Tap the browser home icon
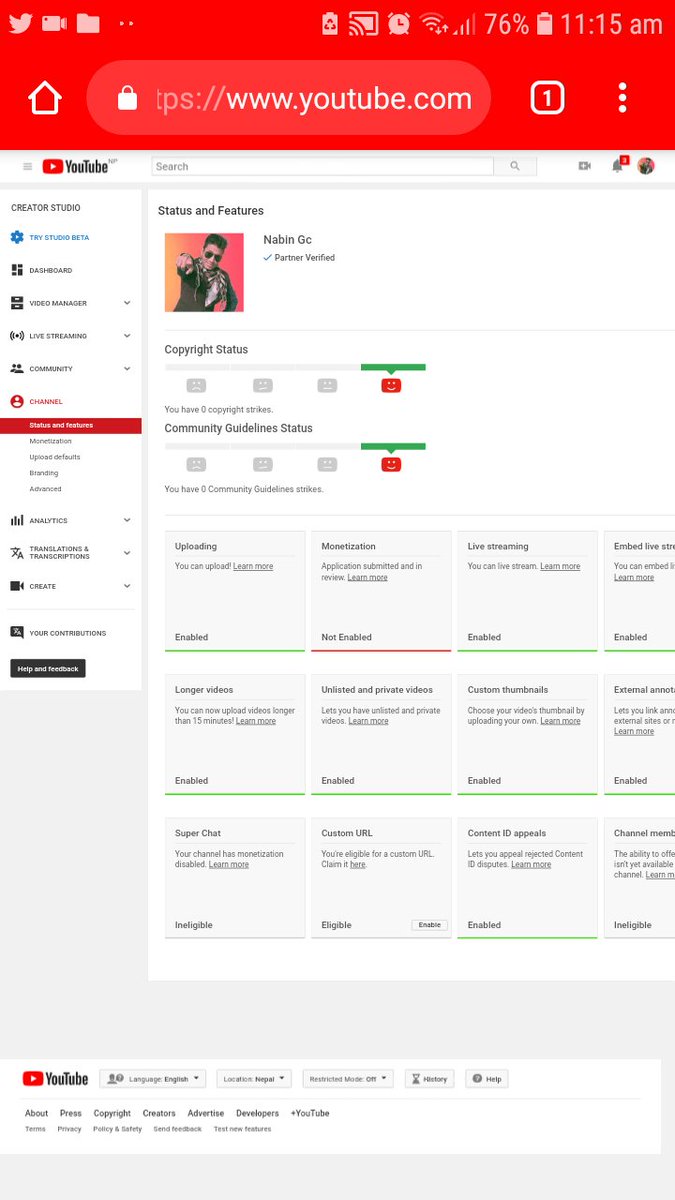 [x=45, y=98]
